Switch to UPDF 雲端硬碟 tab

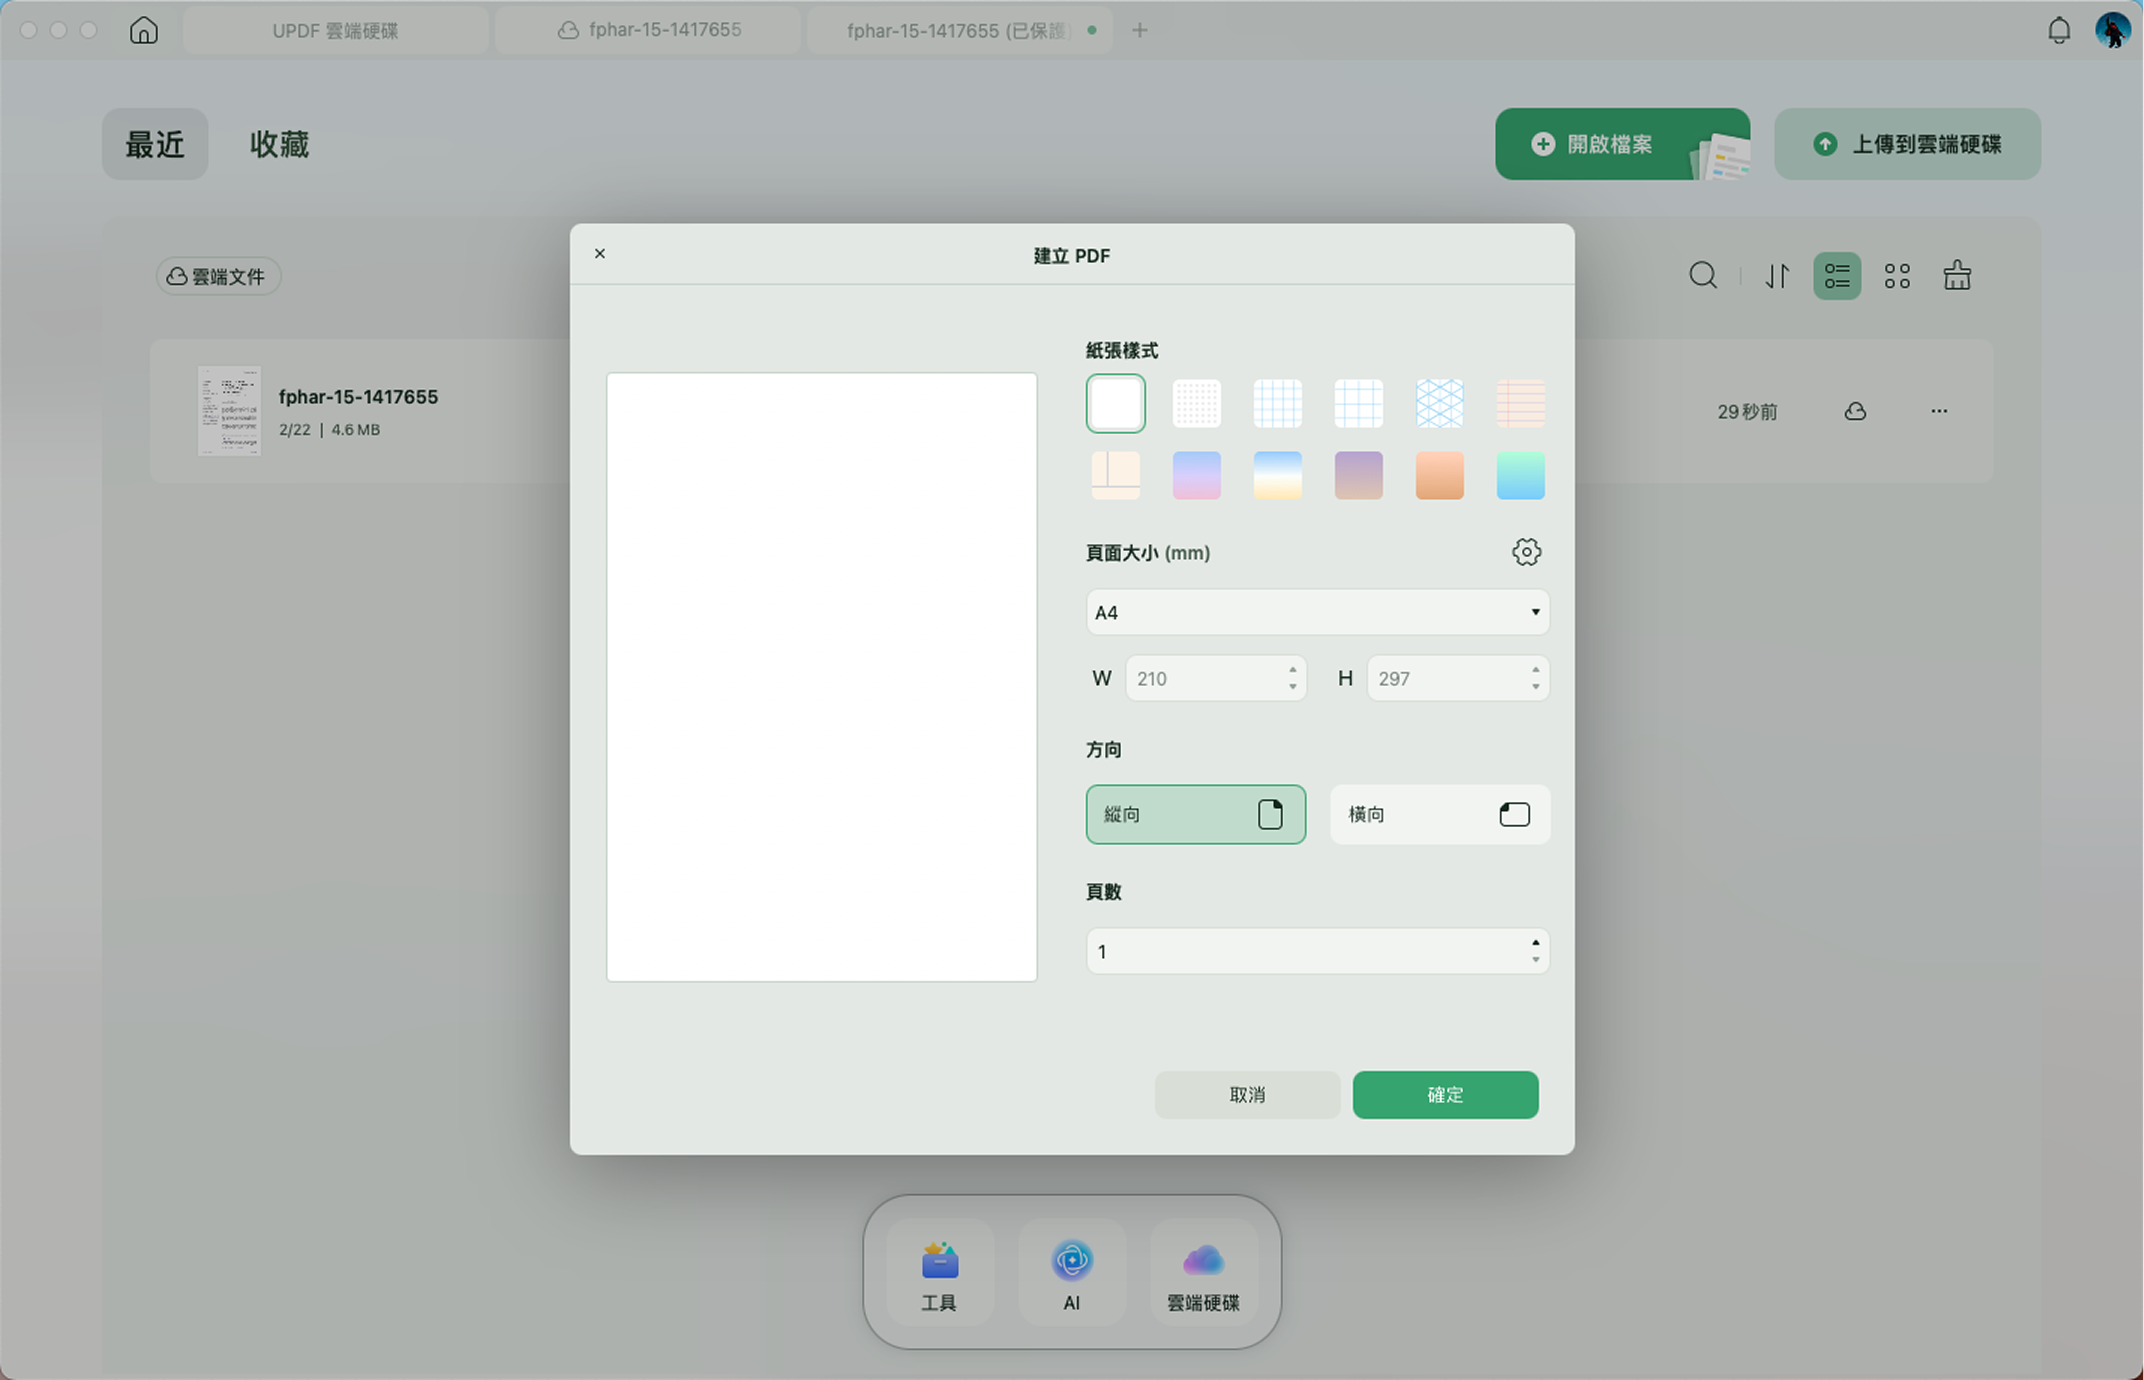tap(335, 30)
